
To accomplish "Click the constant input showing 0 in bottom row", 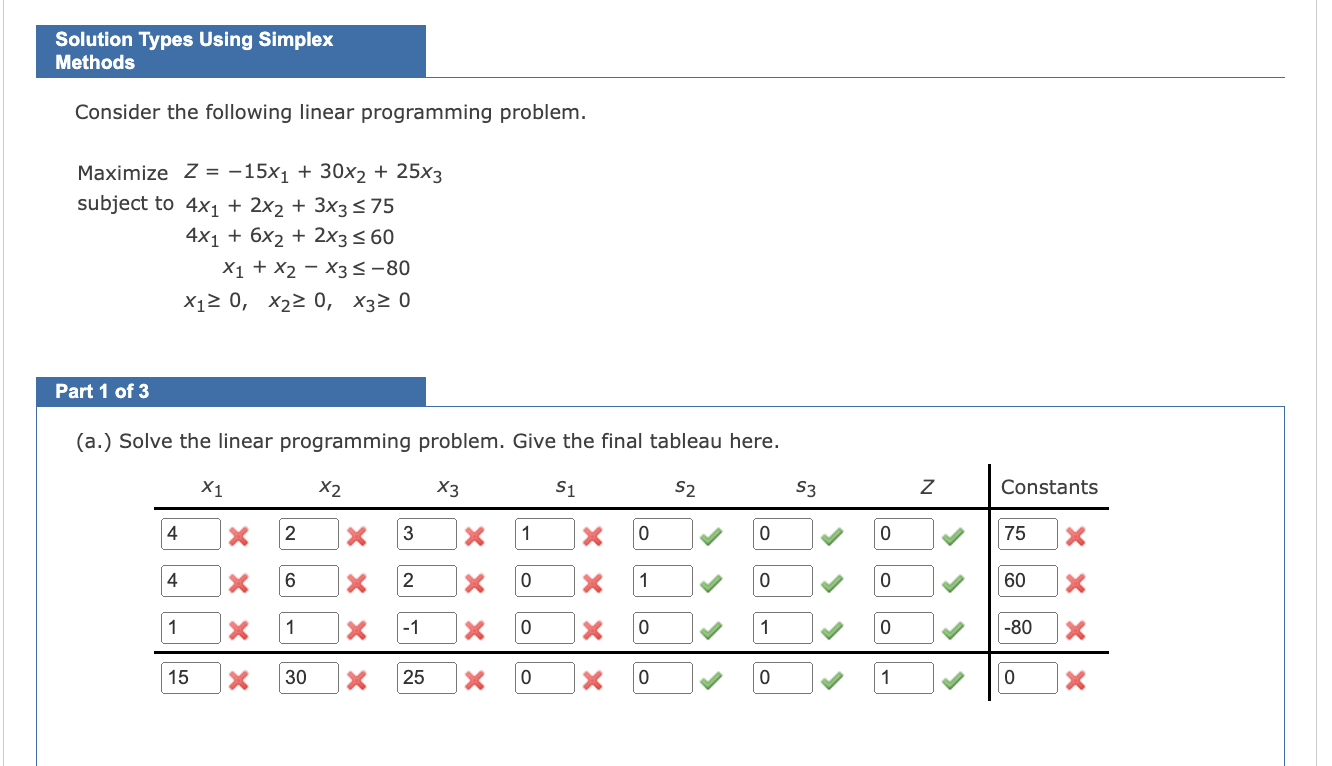I will coord(1028,677).
